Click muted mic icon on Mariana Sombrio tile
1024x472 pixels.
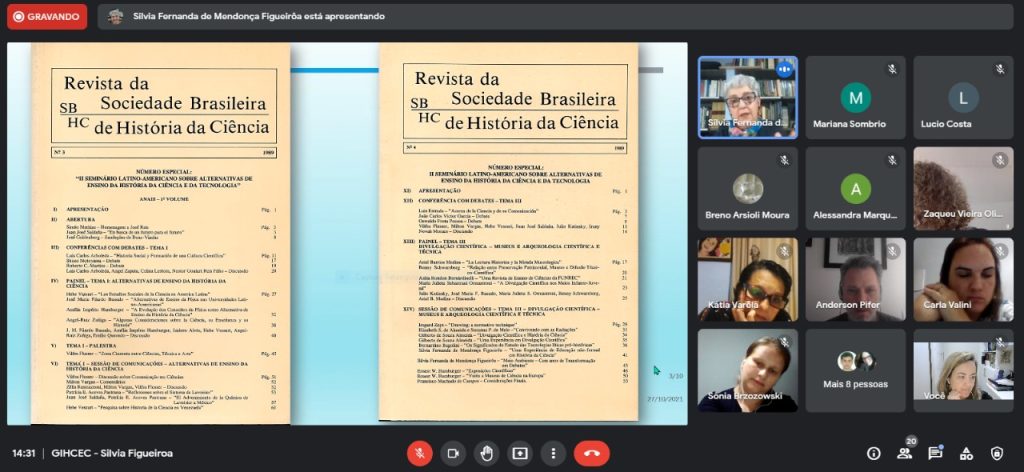[892, 69]
